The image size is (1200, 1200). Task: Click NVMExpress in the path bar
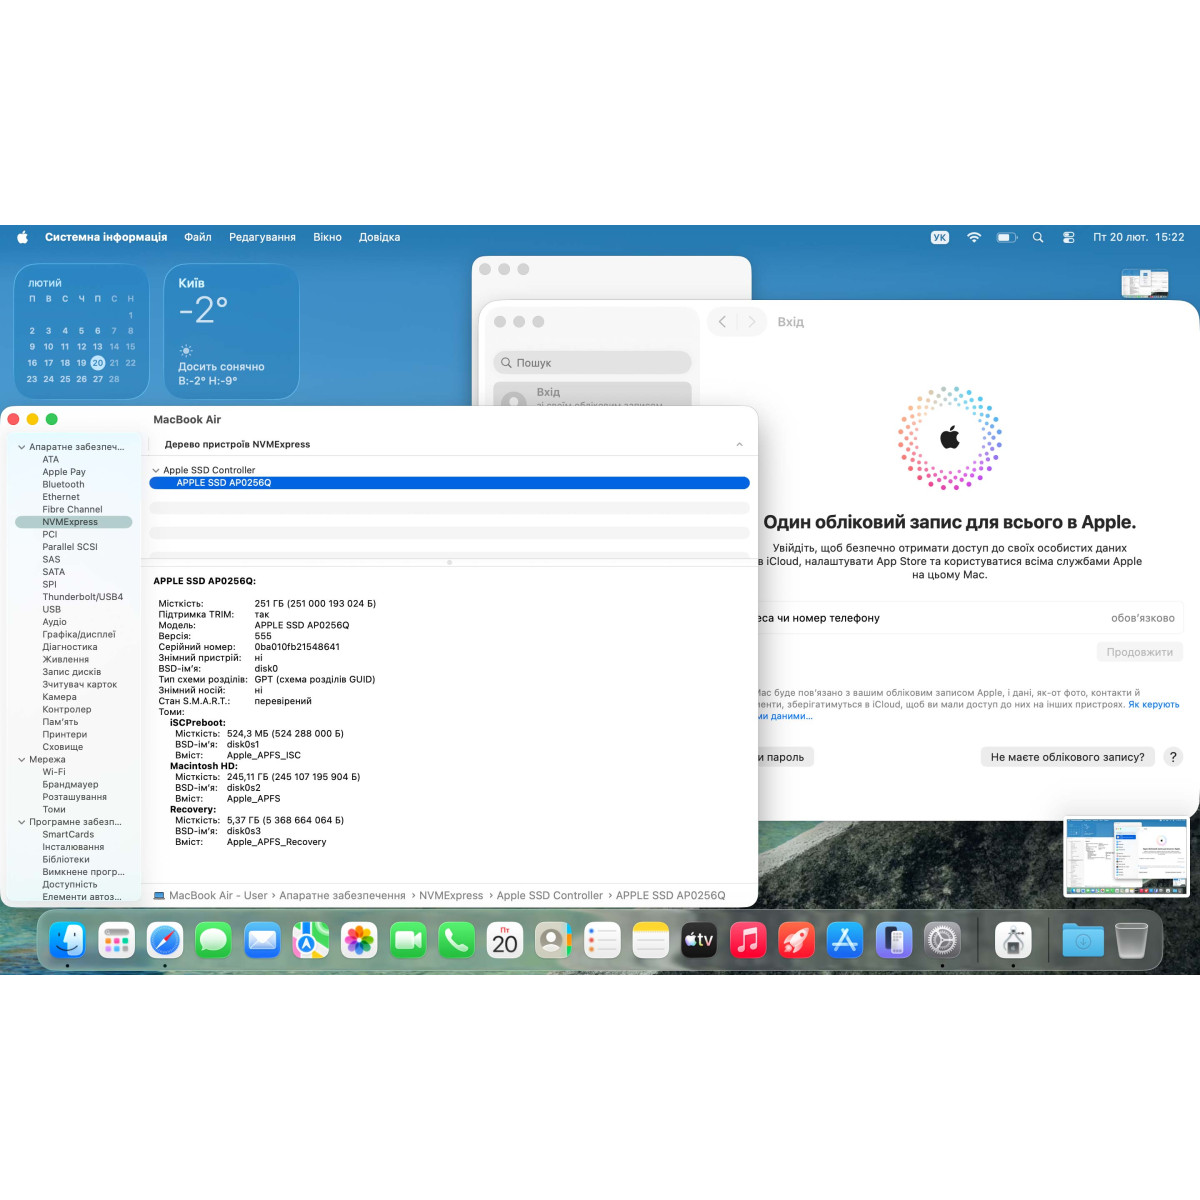point(451,896)
